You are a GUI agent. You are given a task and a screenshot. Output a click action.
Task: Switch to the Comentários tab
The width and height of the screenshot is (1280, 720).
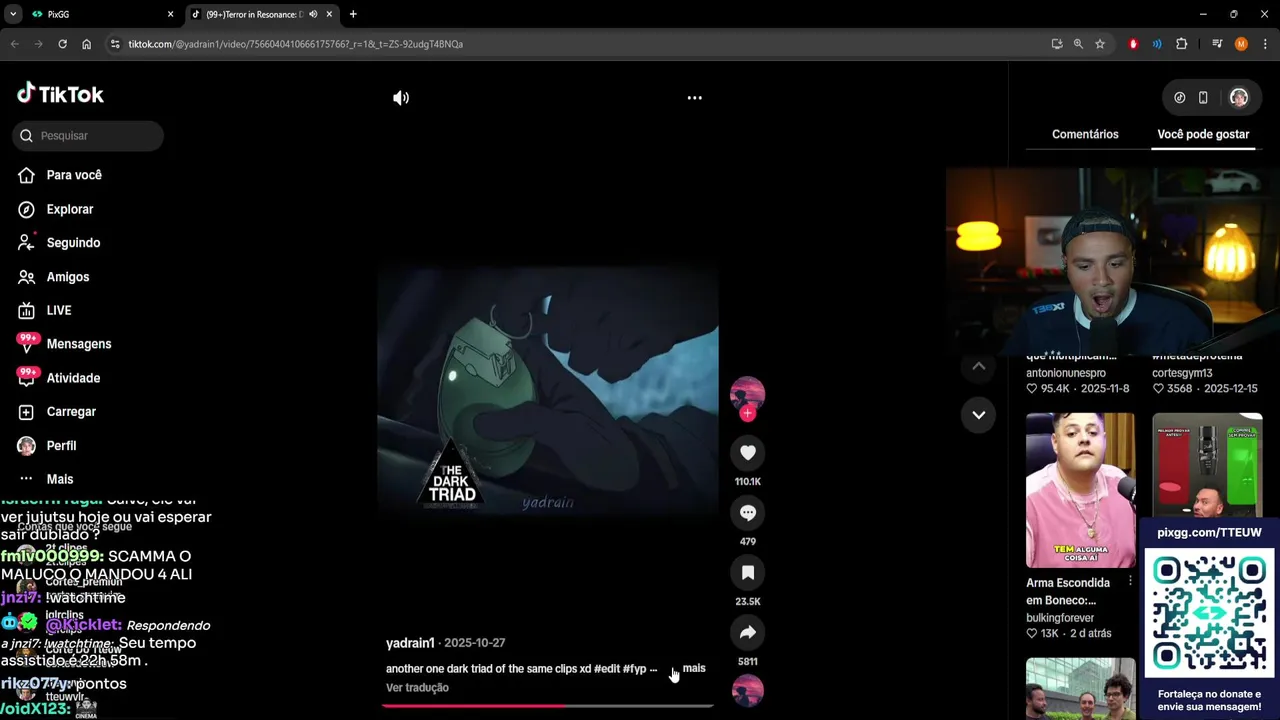click(1085, 134)
